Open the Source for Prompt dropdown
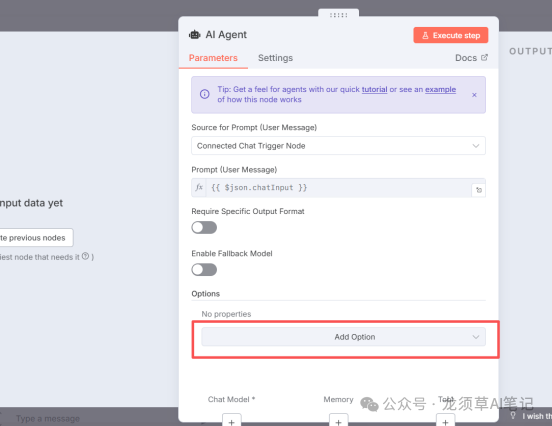This screenshot has height=426, width=552. pyautogui.click(x=338, y=145)
